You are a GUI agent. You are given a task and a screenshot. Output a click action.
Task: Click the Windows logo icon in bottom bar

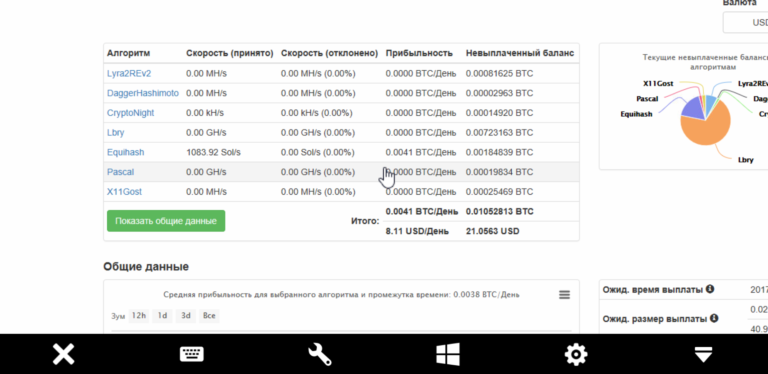[448, 354]
